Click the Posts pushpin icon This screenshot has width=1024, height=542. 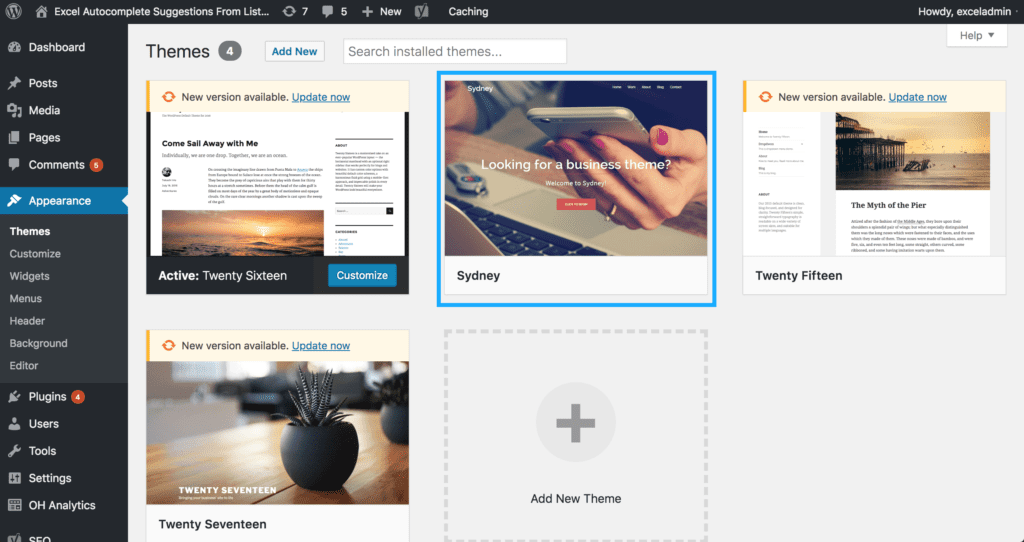click(14, 83)
